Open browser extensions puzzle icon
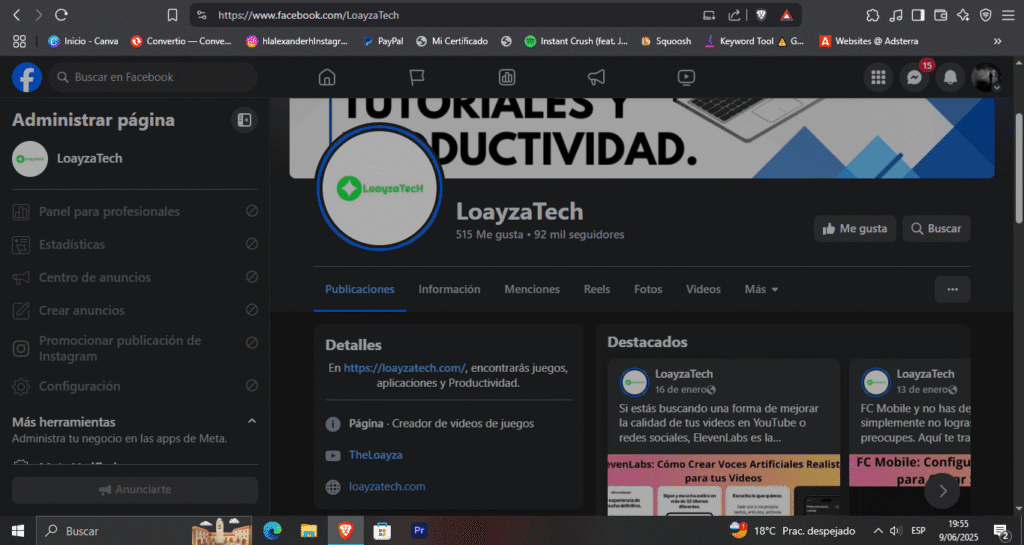 (872, 14)
